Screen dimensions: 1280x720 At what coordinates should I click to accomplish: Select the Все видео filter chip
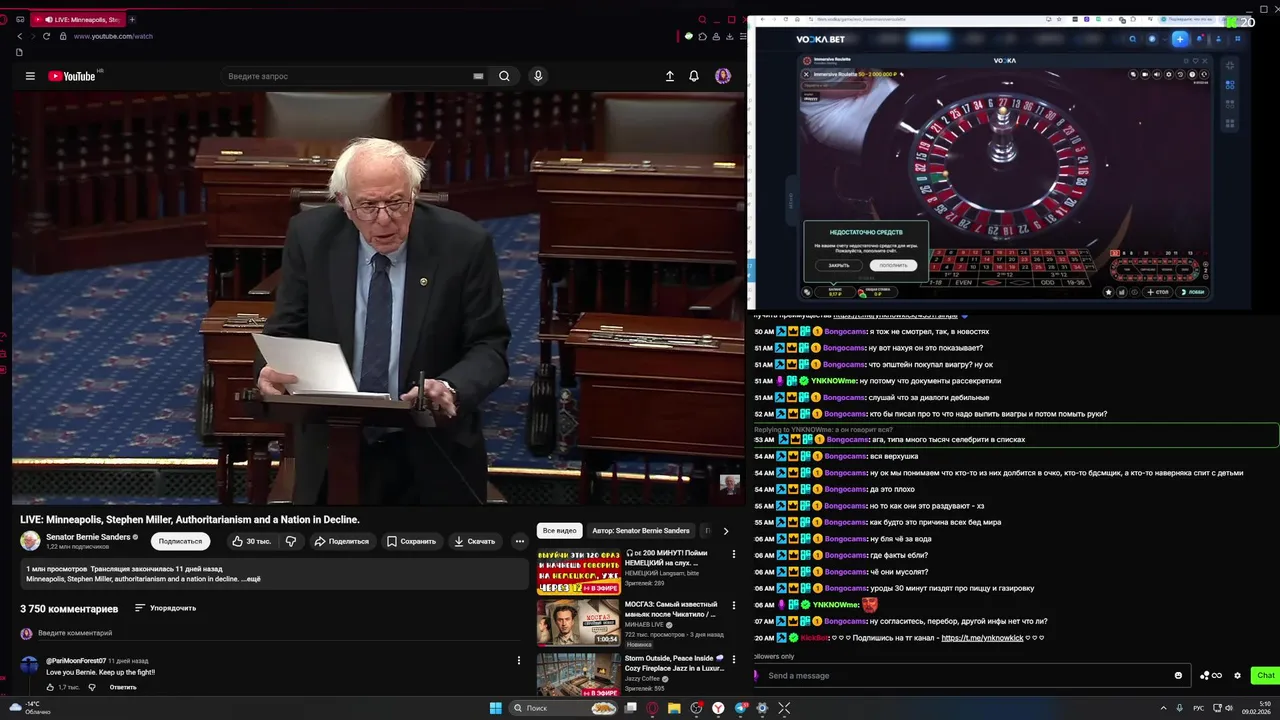(559, 530)
